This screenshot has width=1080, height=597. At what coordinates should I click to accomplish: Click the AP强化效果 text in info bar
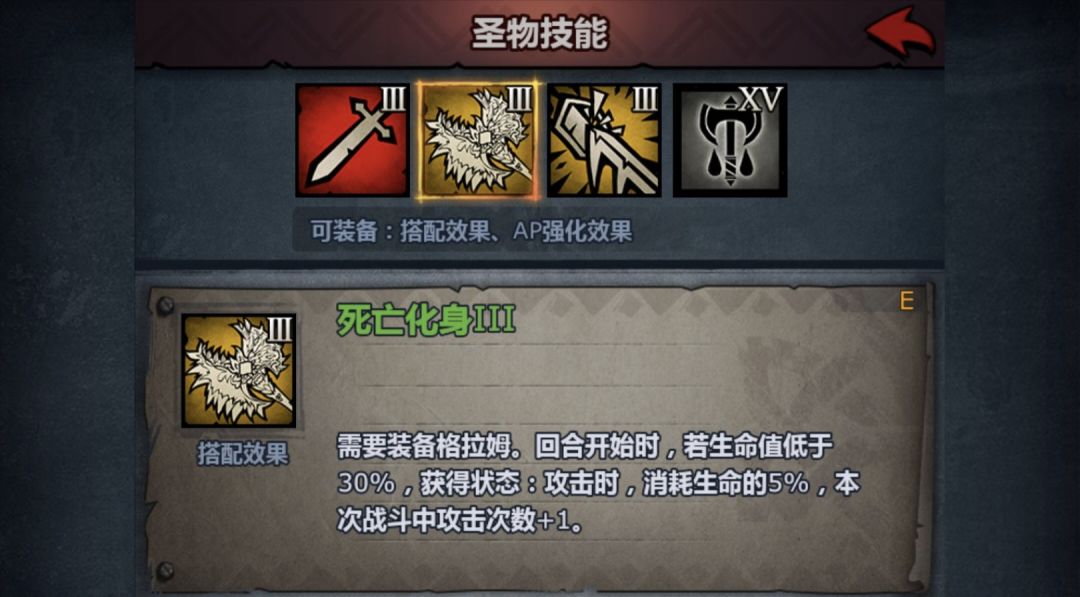pos(572,231)
